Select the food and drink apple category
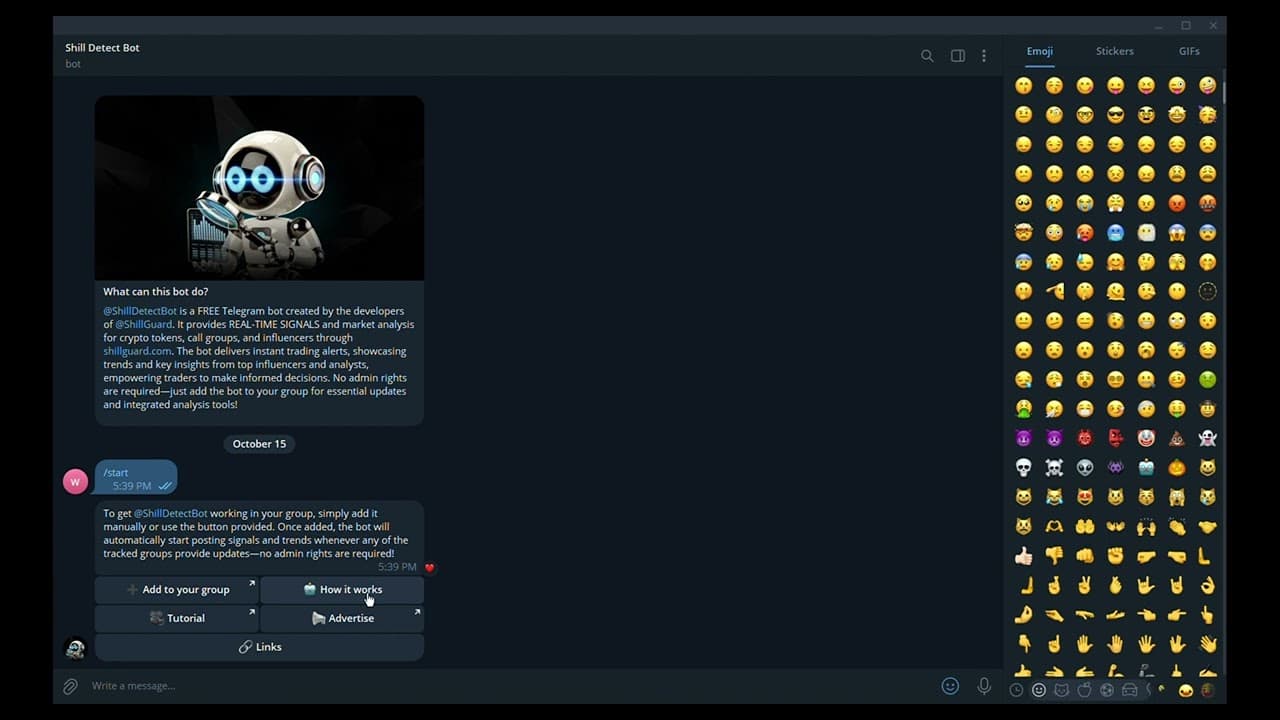Viewport: 1280px width, 720px height. [x=1084, y=690]
